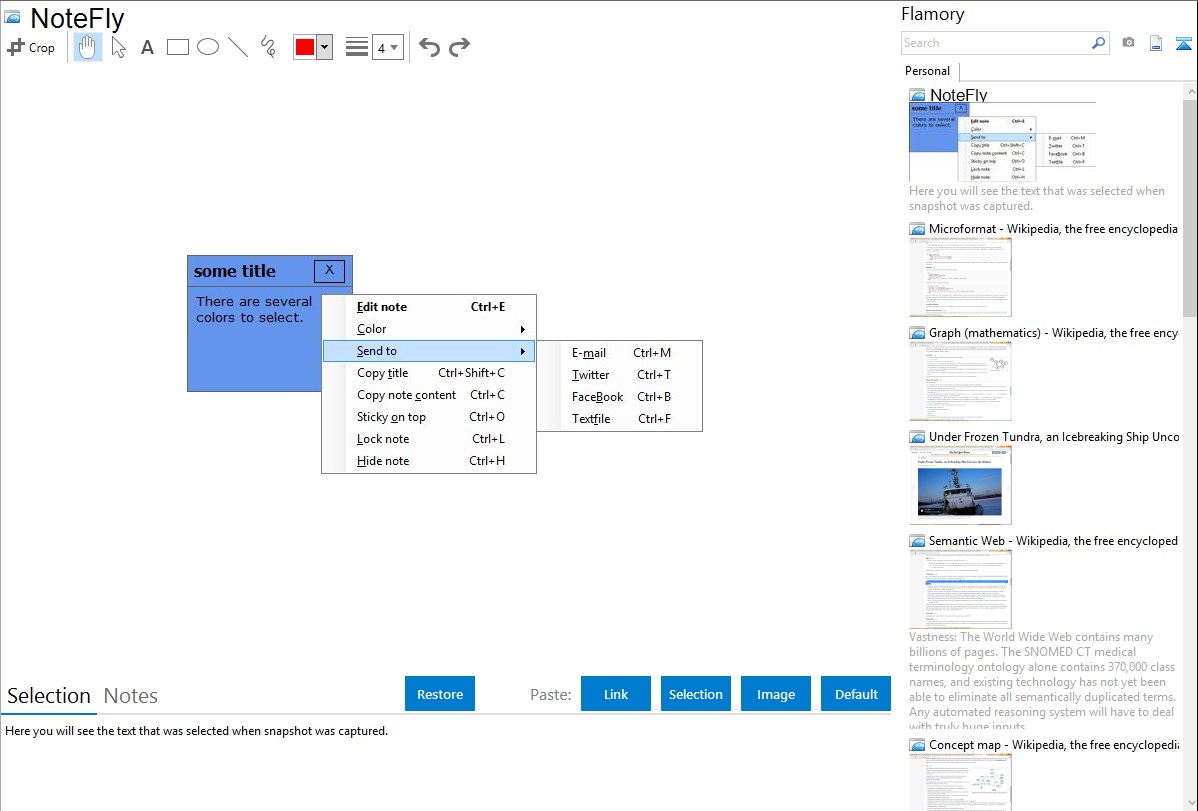Click the icon beside Semantic Web title

coord(917,541)
